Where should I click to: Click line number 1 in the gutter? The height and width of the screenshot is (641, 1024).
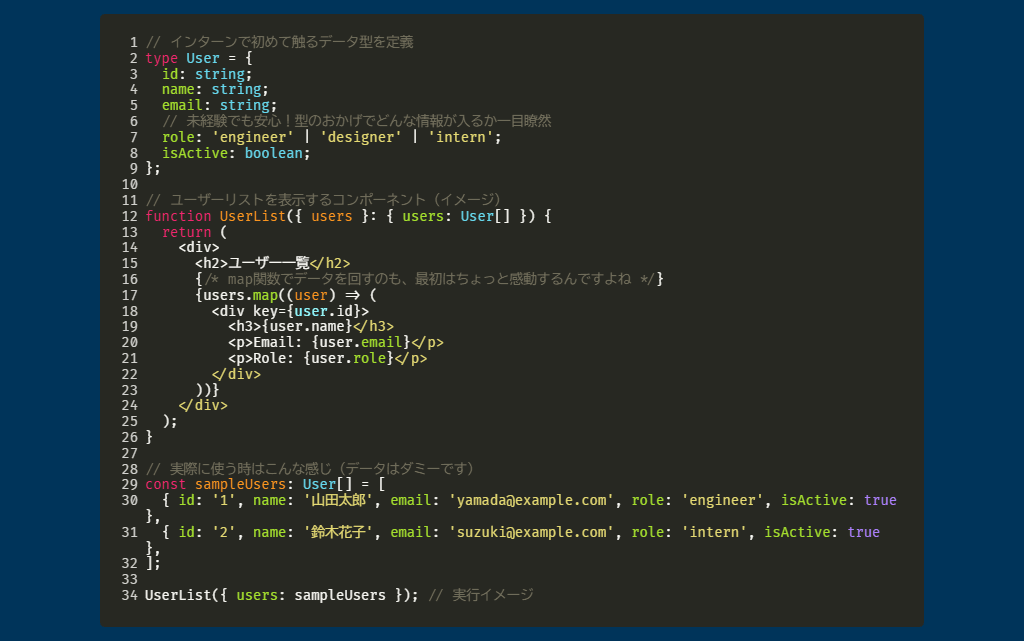pyautogui.click(x=133, y=43)
